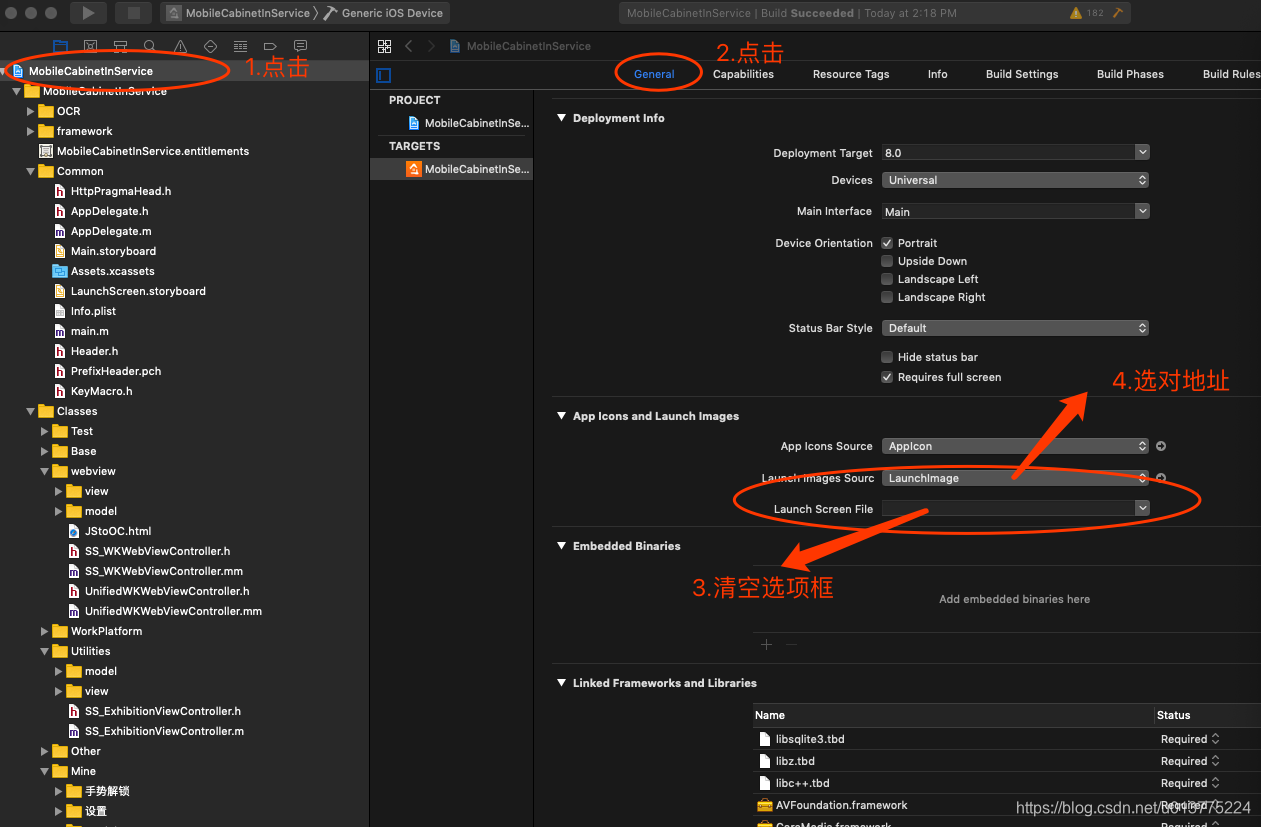This screenshot has width=1261, height=827.
Task: Click the Run (play) button
Action: pyautogui.click(x=88, y=13)
